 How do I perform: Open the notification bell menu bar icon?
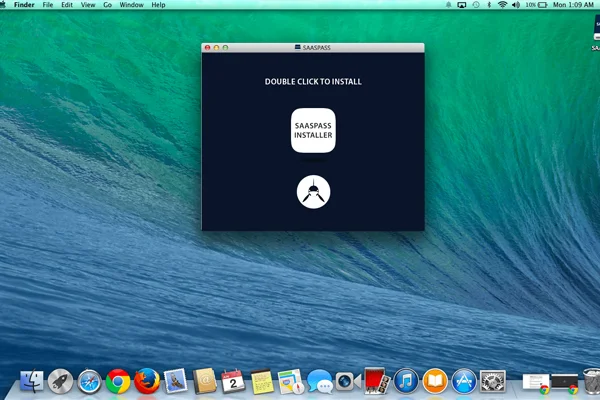[448, 5]
